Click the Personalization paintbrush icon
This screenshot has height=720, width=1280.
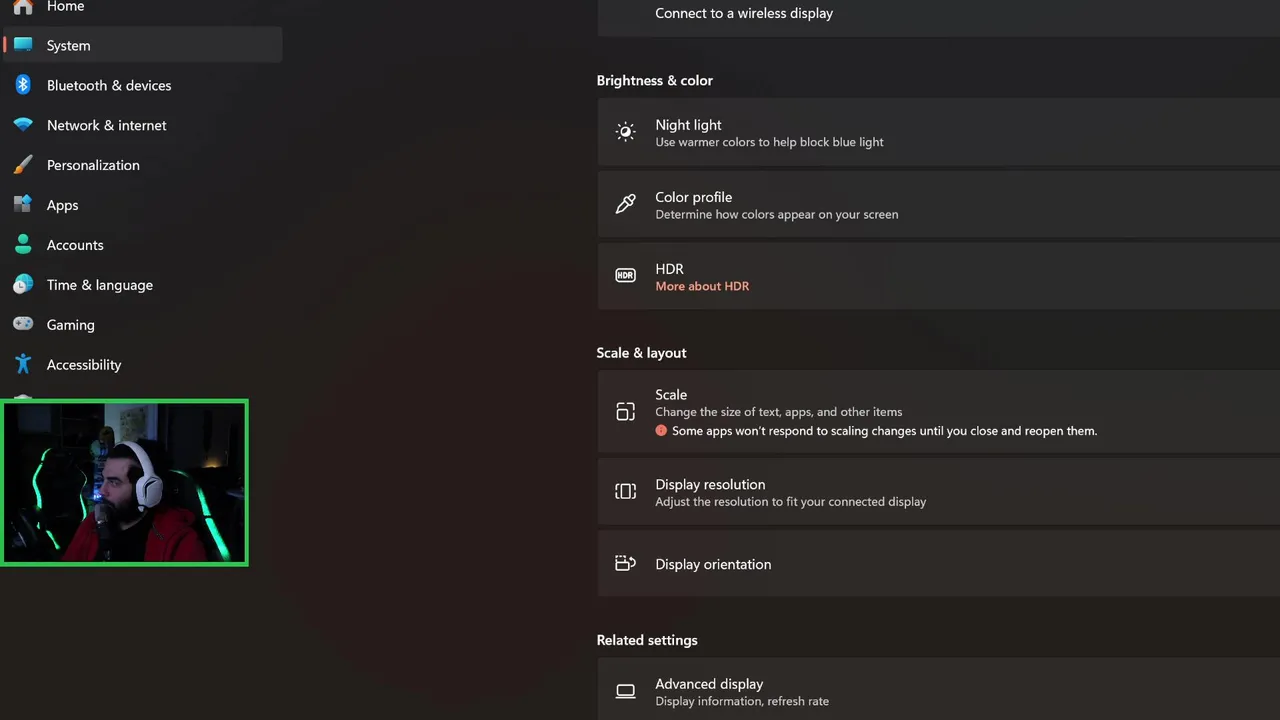(23, 165)
